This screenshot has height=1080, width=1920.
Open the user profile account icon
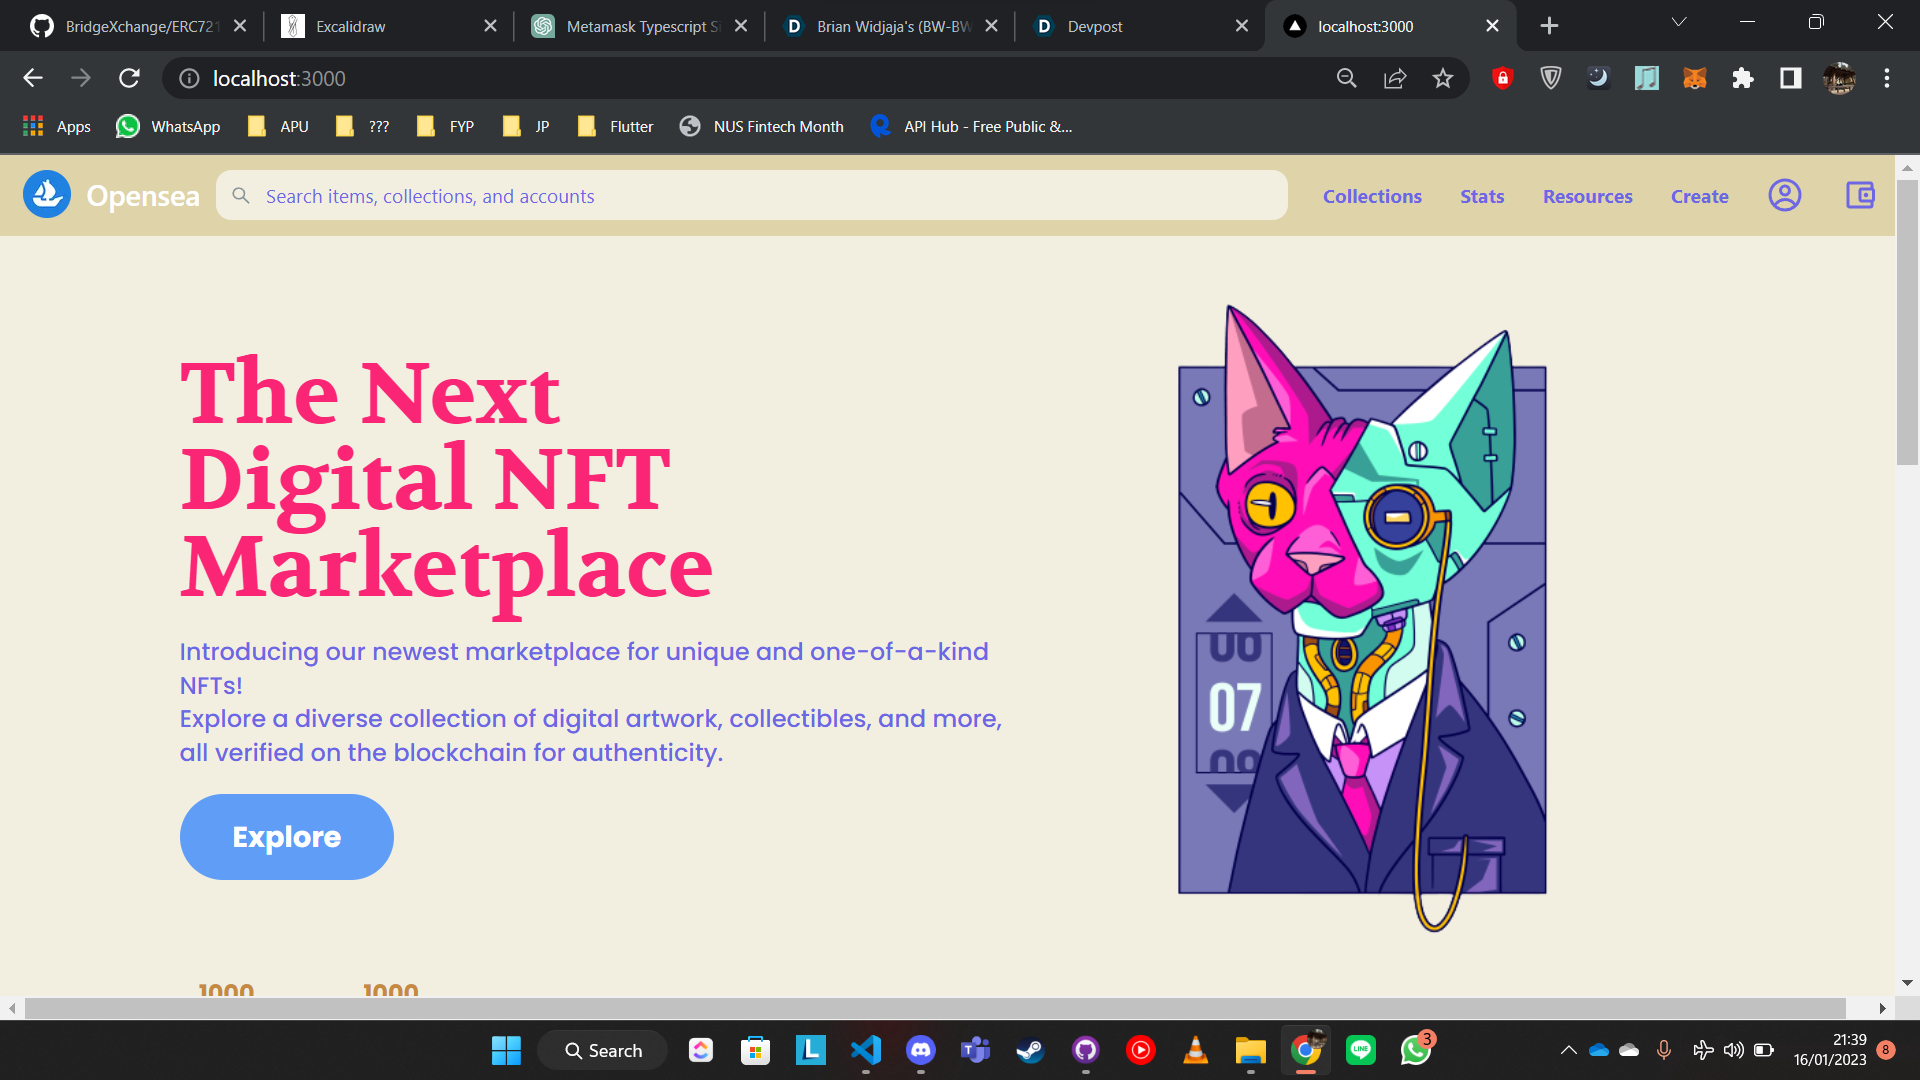coord(1784,195)
